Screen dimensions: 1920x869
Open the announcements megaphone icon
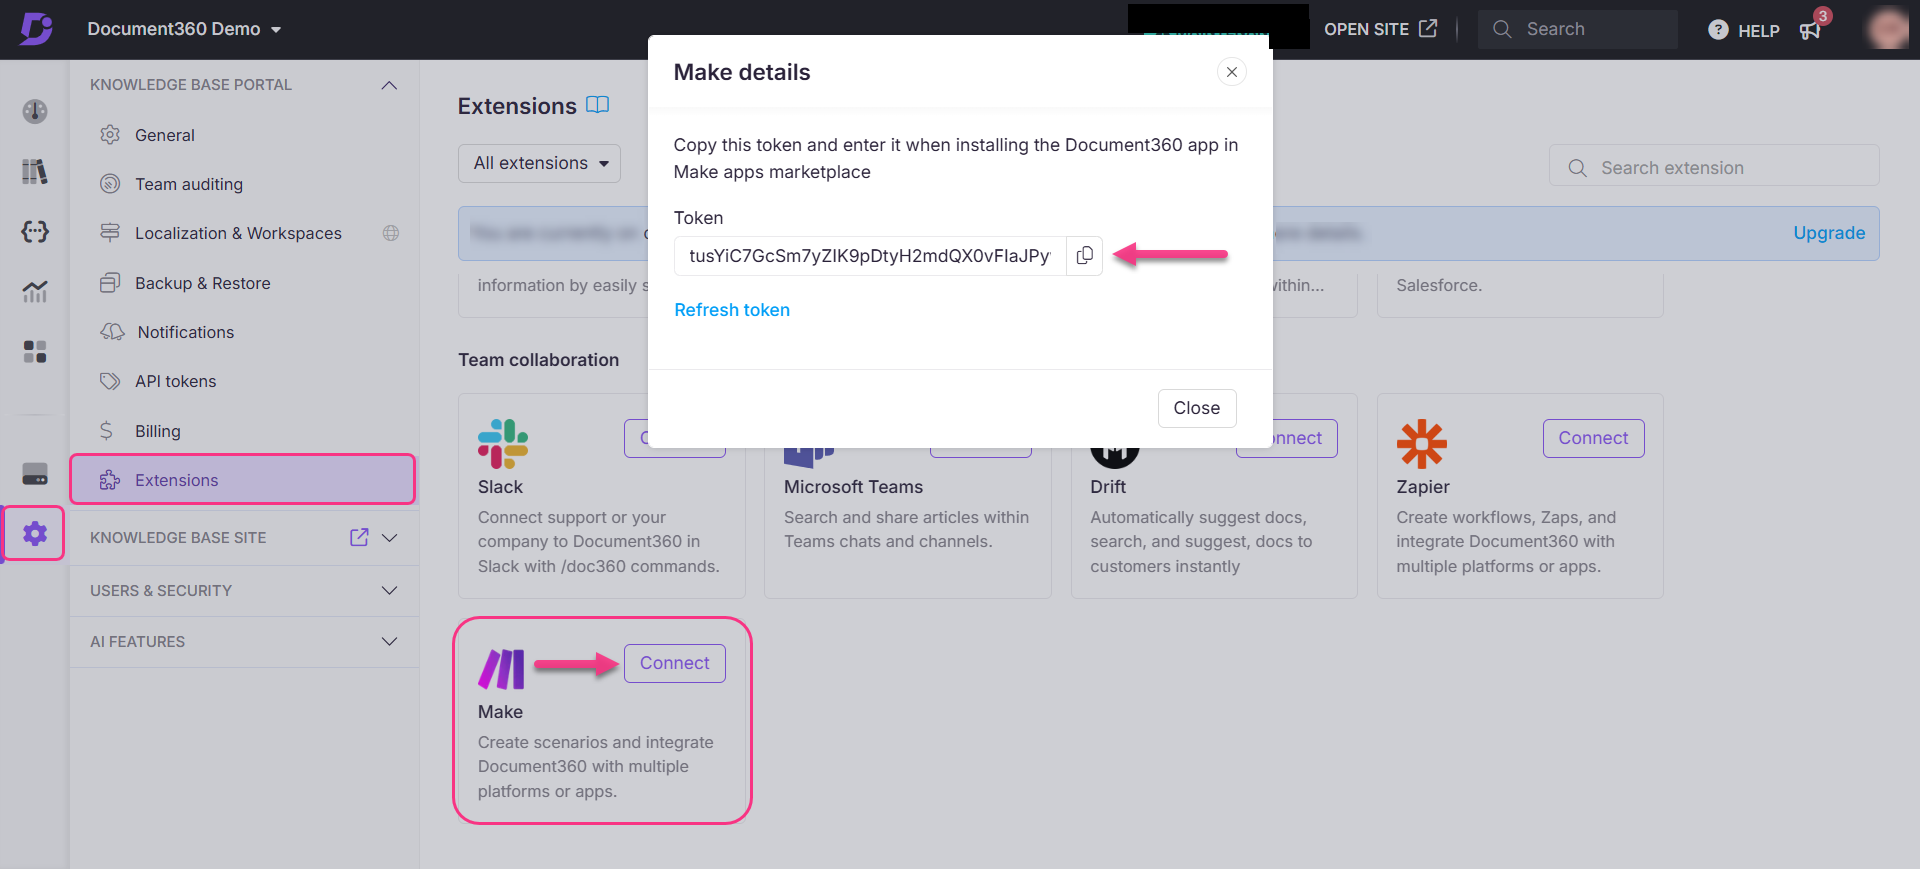pyautogui.click(x=1810, y=31)
